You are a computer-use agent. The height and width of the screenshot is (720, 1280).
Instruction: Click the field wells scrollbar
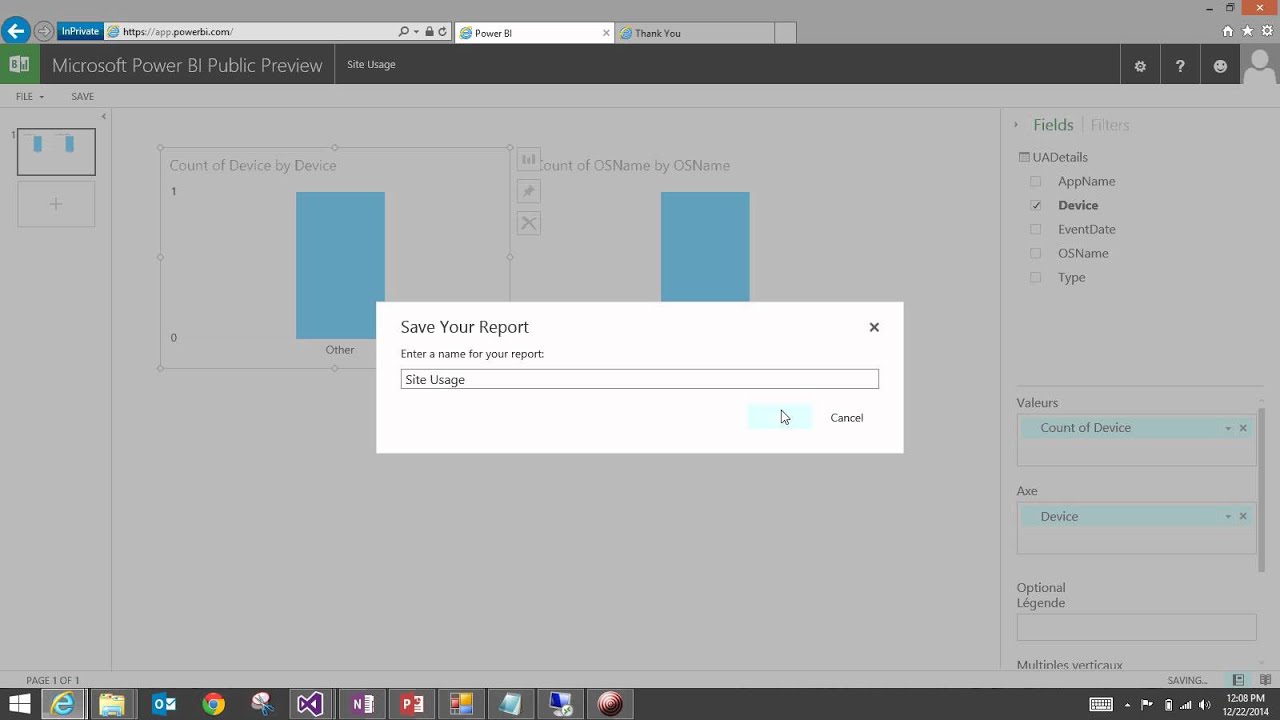(x=1261, y=490)
